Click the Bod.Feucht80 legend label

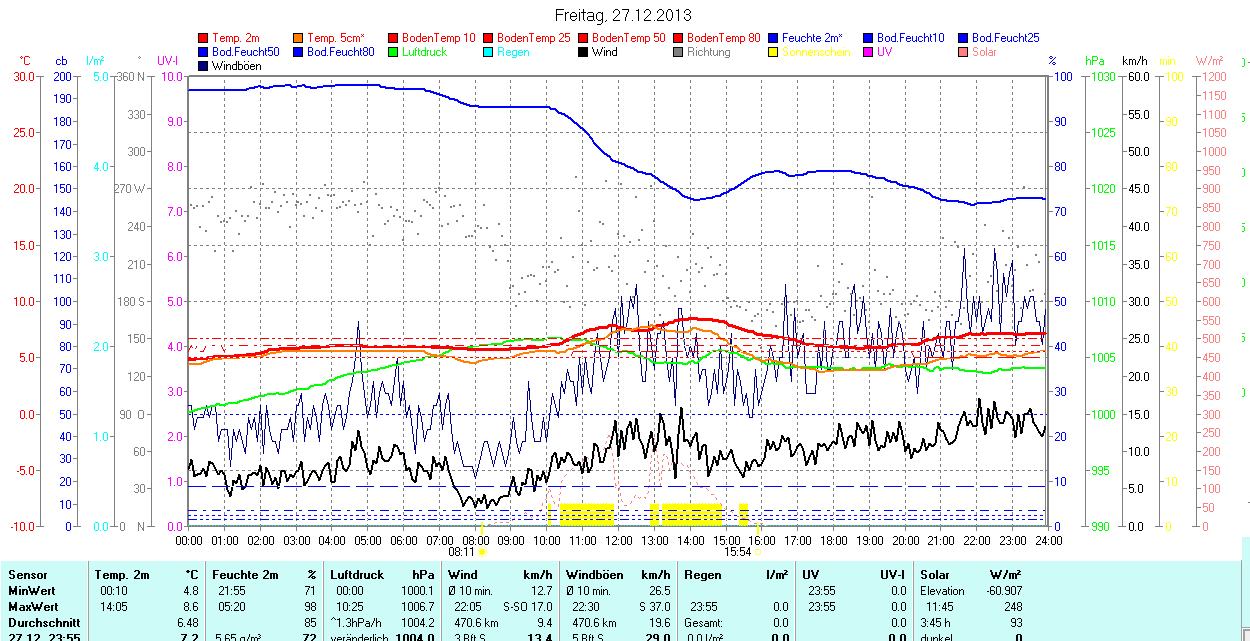point(340,52)
